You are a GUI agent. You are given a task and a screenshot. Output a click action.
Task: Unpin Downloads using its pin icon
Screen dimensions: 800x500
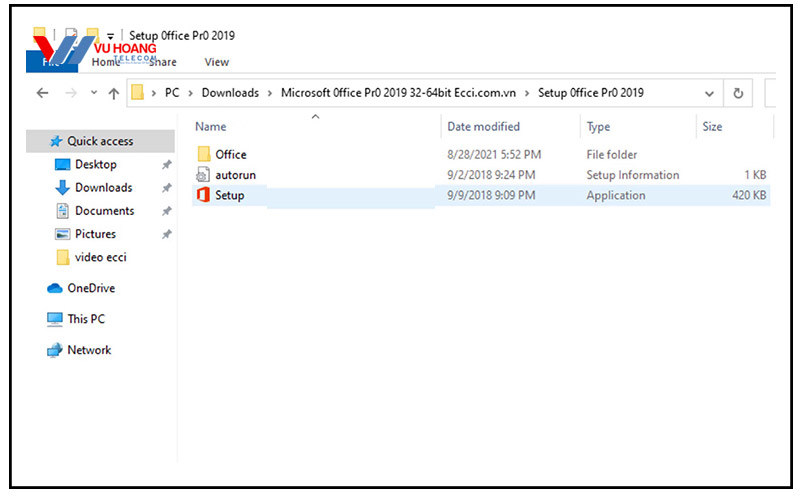(x=166, y=188)
